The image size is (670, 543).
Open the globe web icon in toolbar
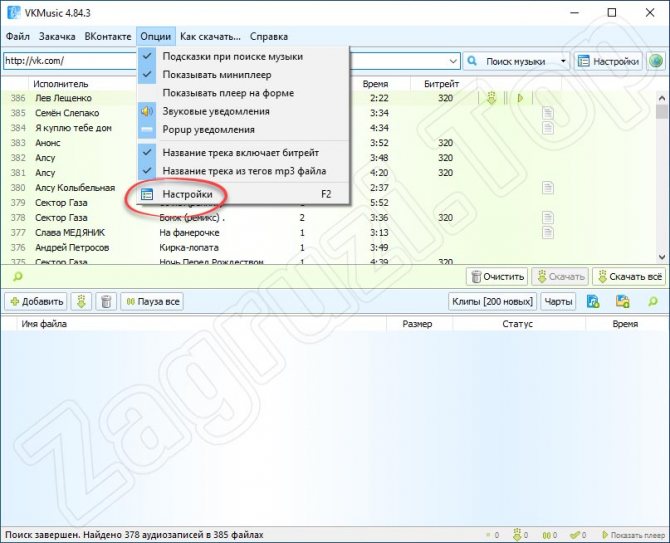tap(656, 62)
